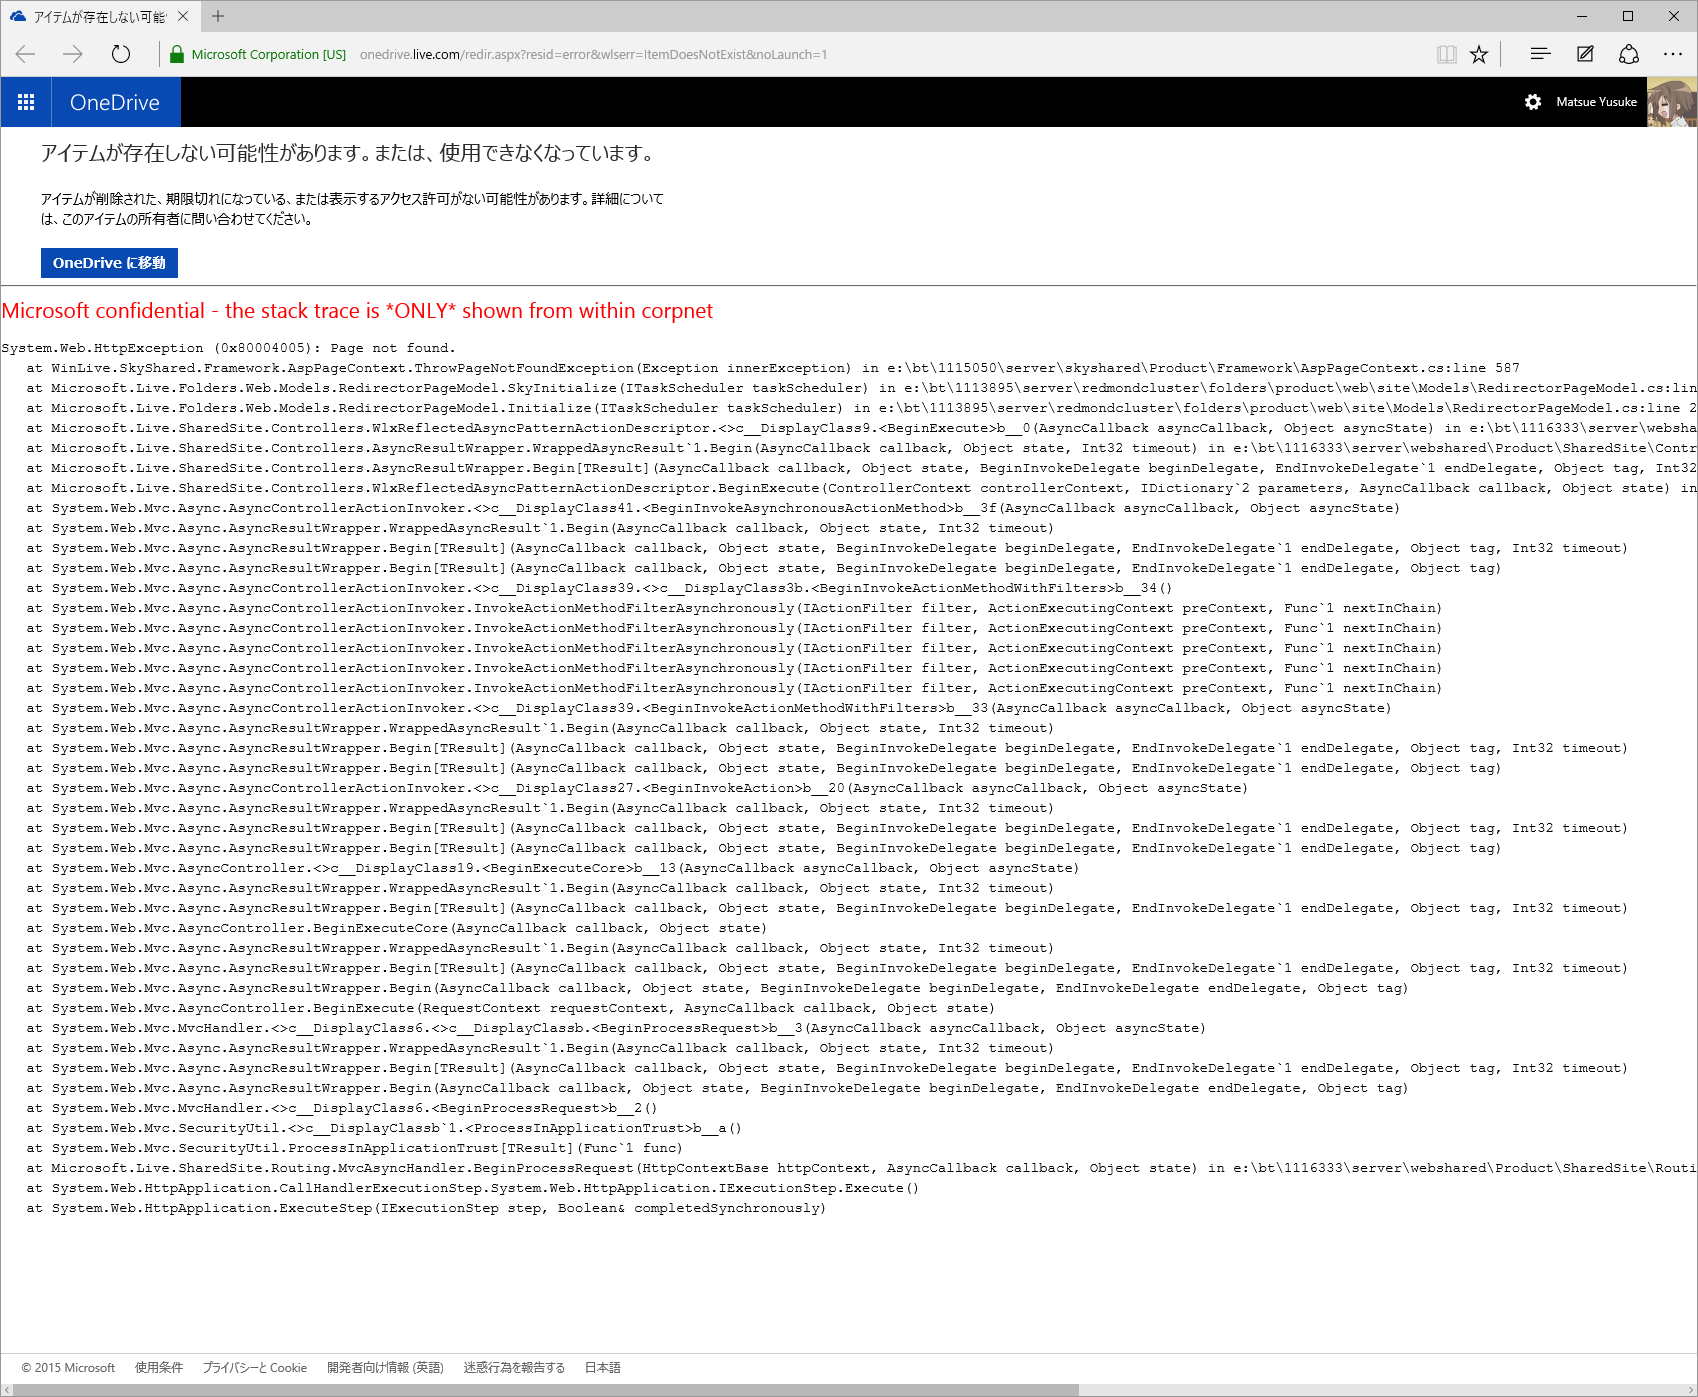Add page to favorites with star icon
Viewport: 1698px width, 1397px height.
point(1479,54)
